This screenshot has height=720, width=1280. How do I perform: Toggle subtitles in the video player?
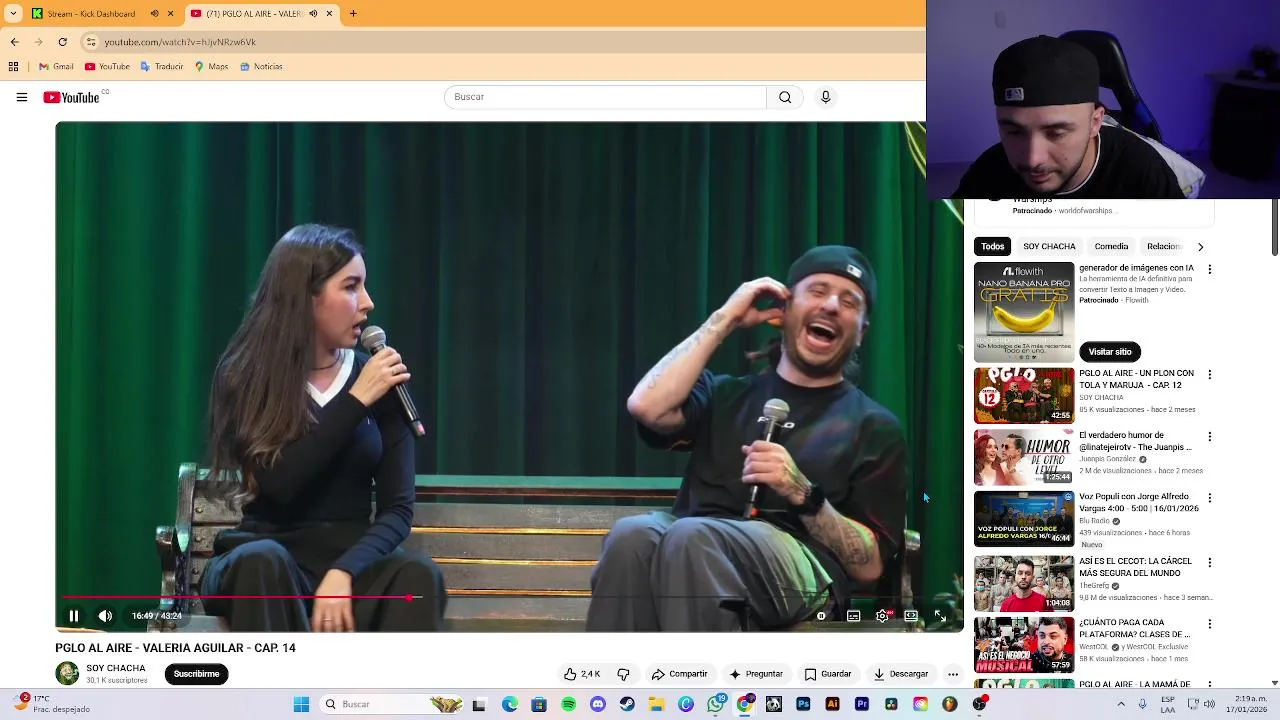point(853,616)
